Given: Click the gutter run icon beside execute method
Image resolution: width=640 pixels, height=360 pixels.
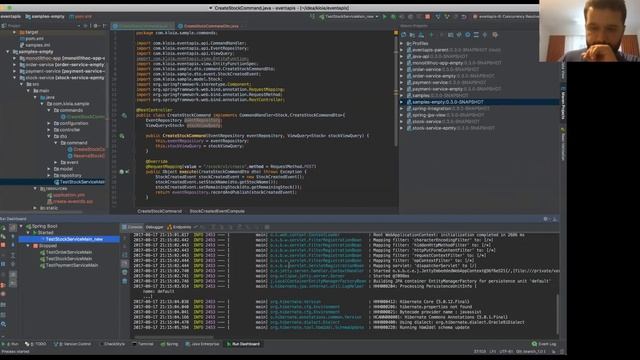Looking at the screenshot, I should pos(122,172).
